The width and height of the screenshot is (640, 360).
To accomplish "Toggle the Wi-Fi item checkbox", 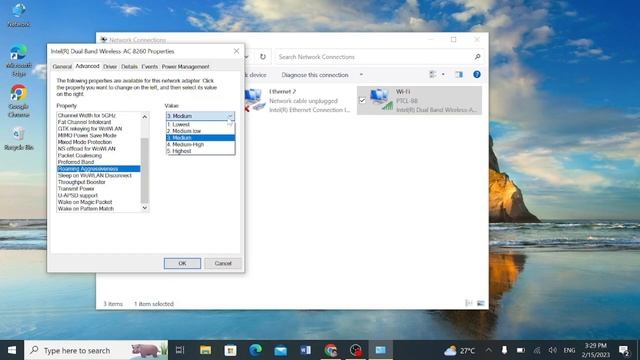I will [x=362, y=100].
